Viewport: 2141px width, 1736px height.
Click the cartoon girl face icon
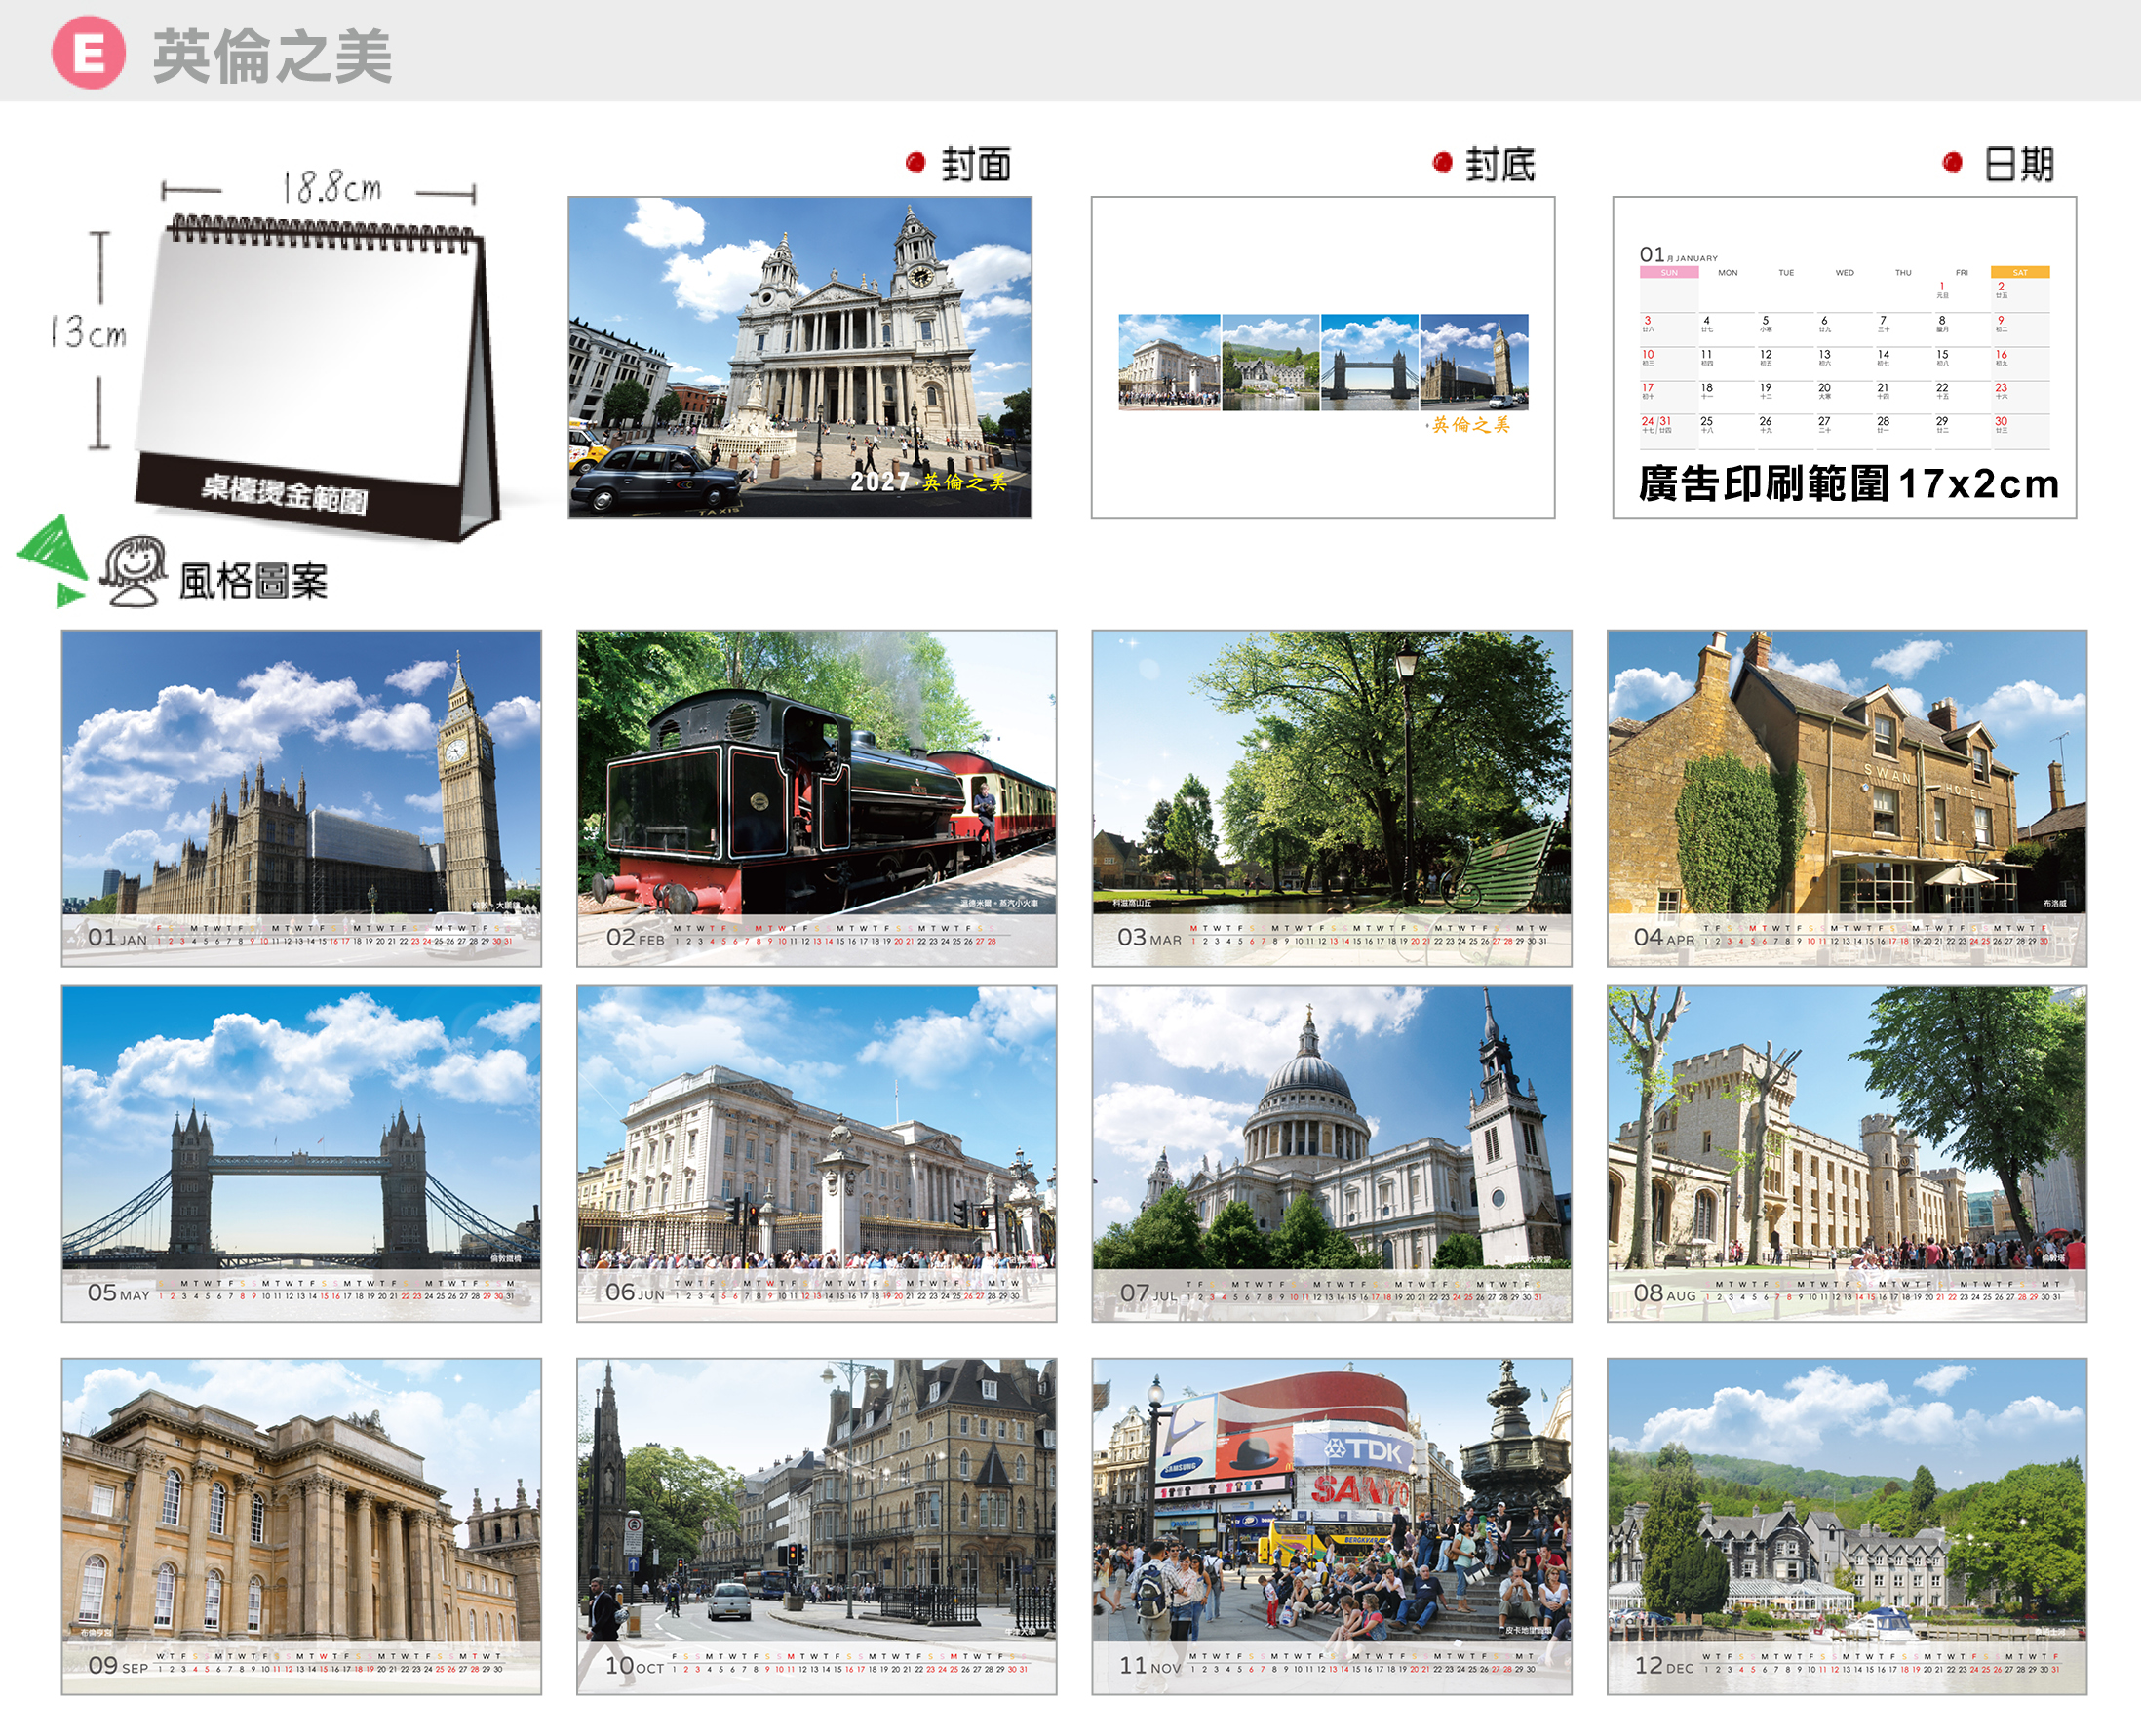(133, 571)
